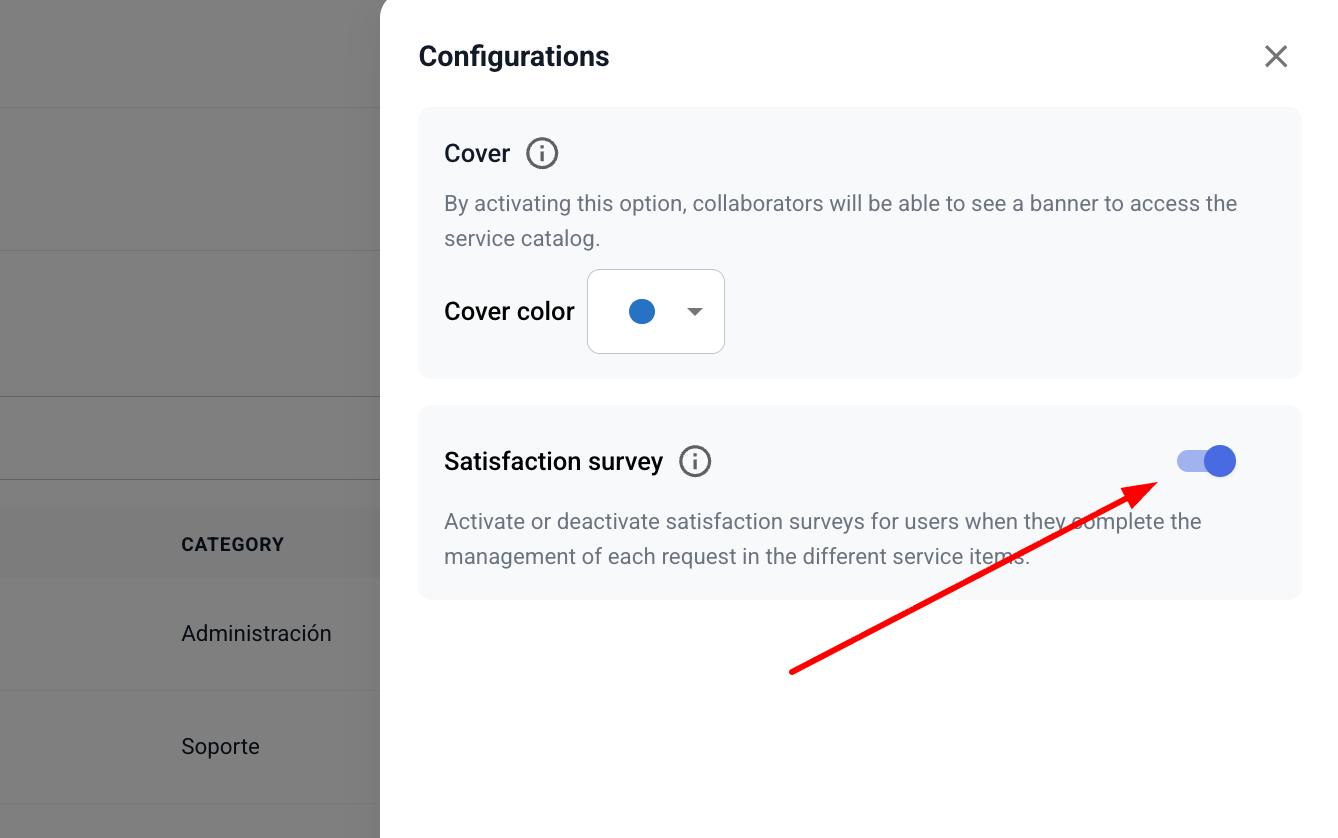
Task: Click the dimmed area between Administración and Soporte
Action: pyautogui.click(x=190, y=690)
